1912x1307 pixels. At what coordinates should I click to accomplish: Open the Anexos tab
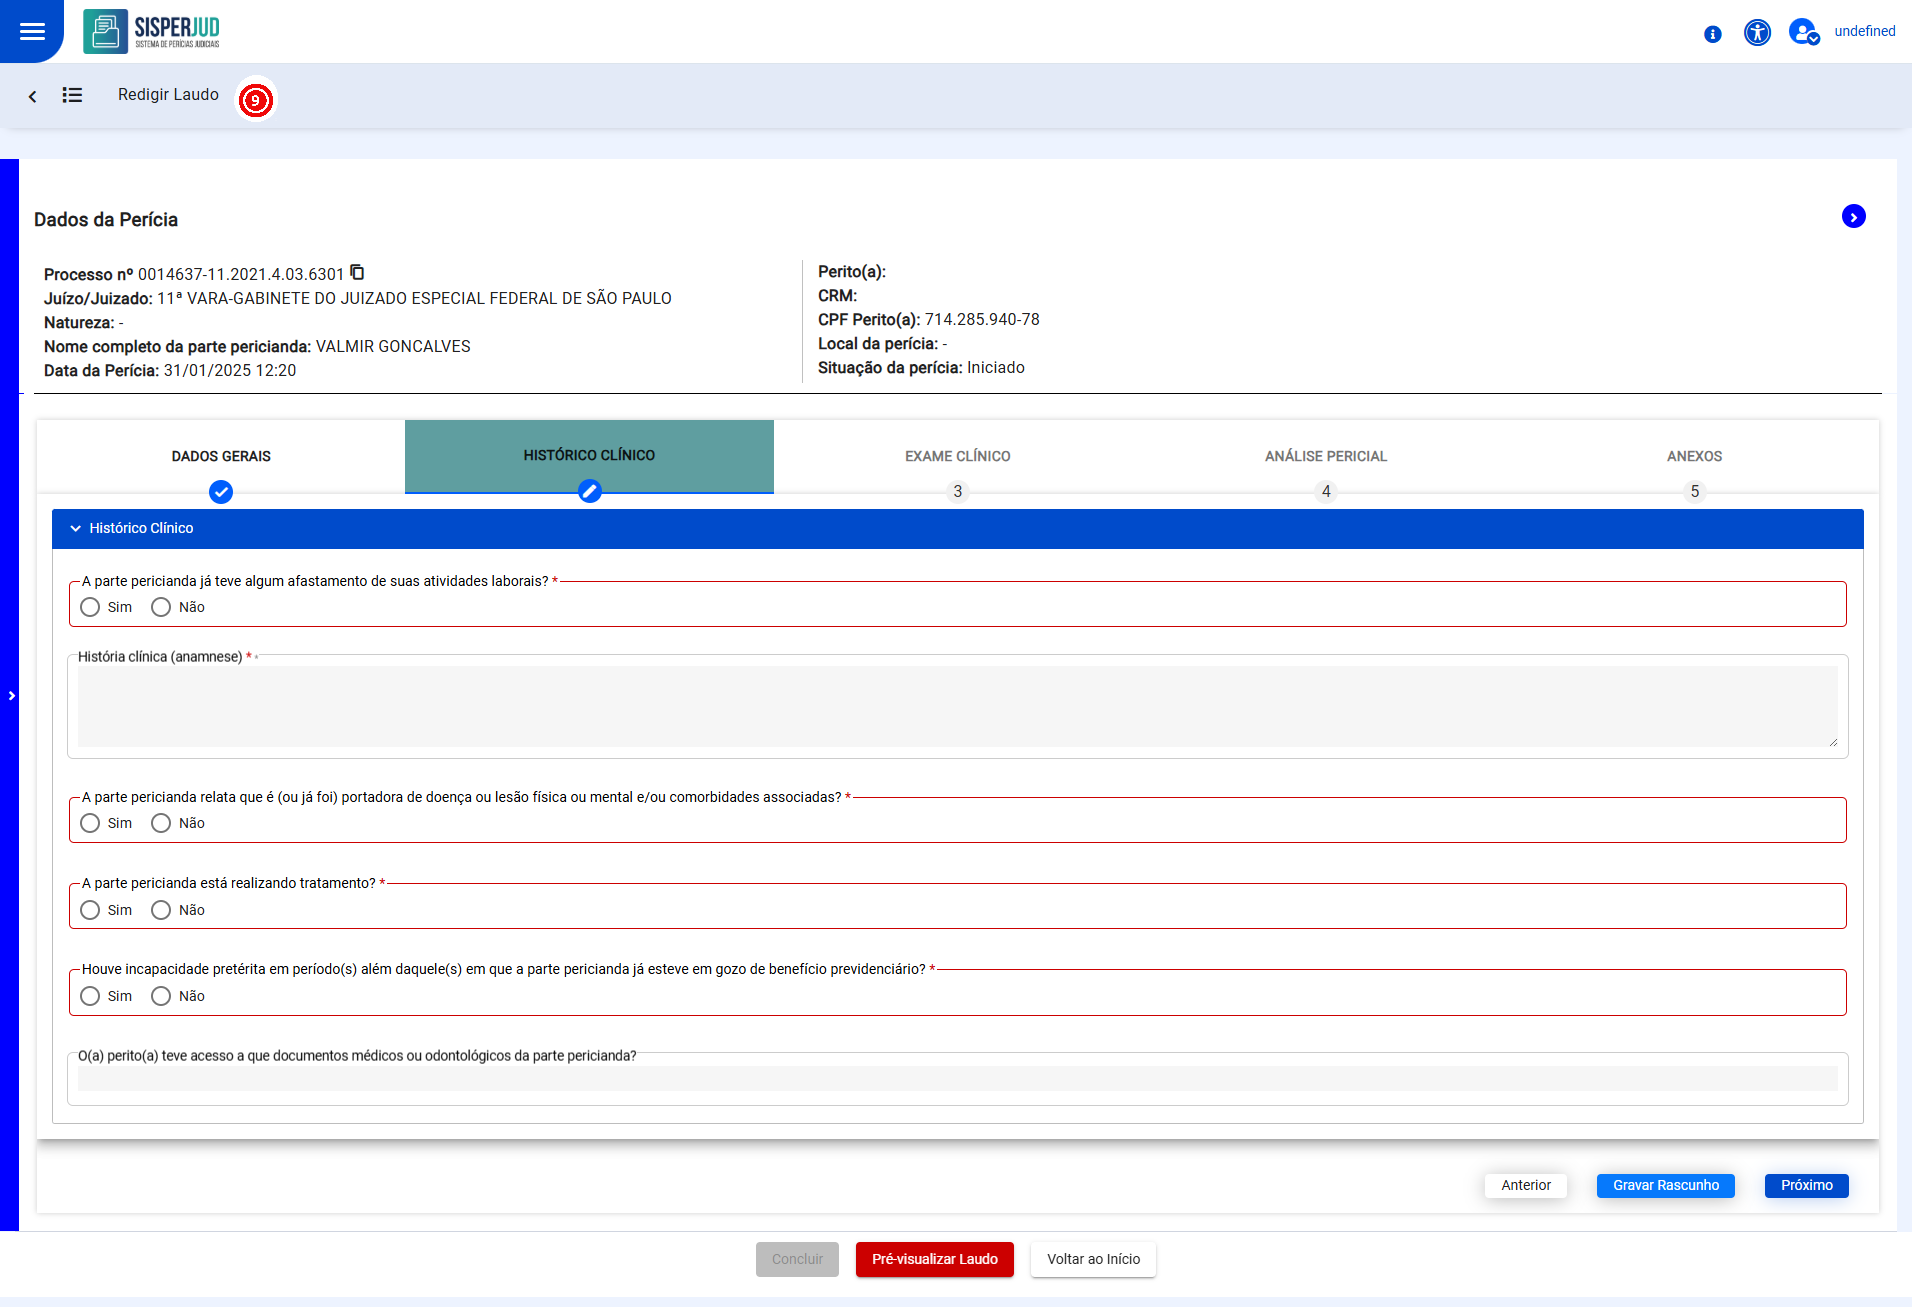(1694, 456)
